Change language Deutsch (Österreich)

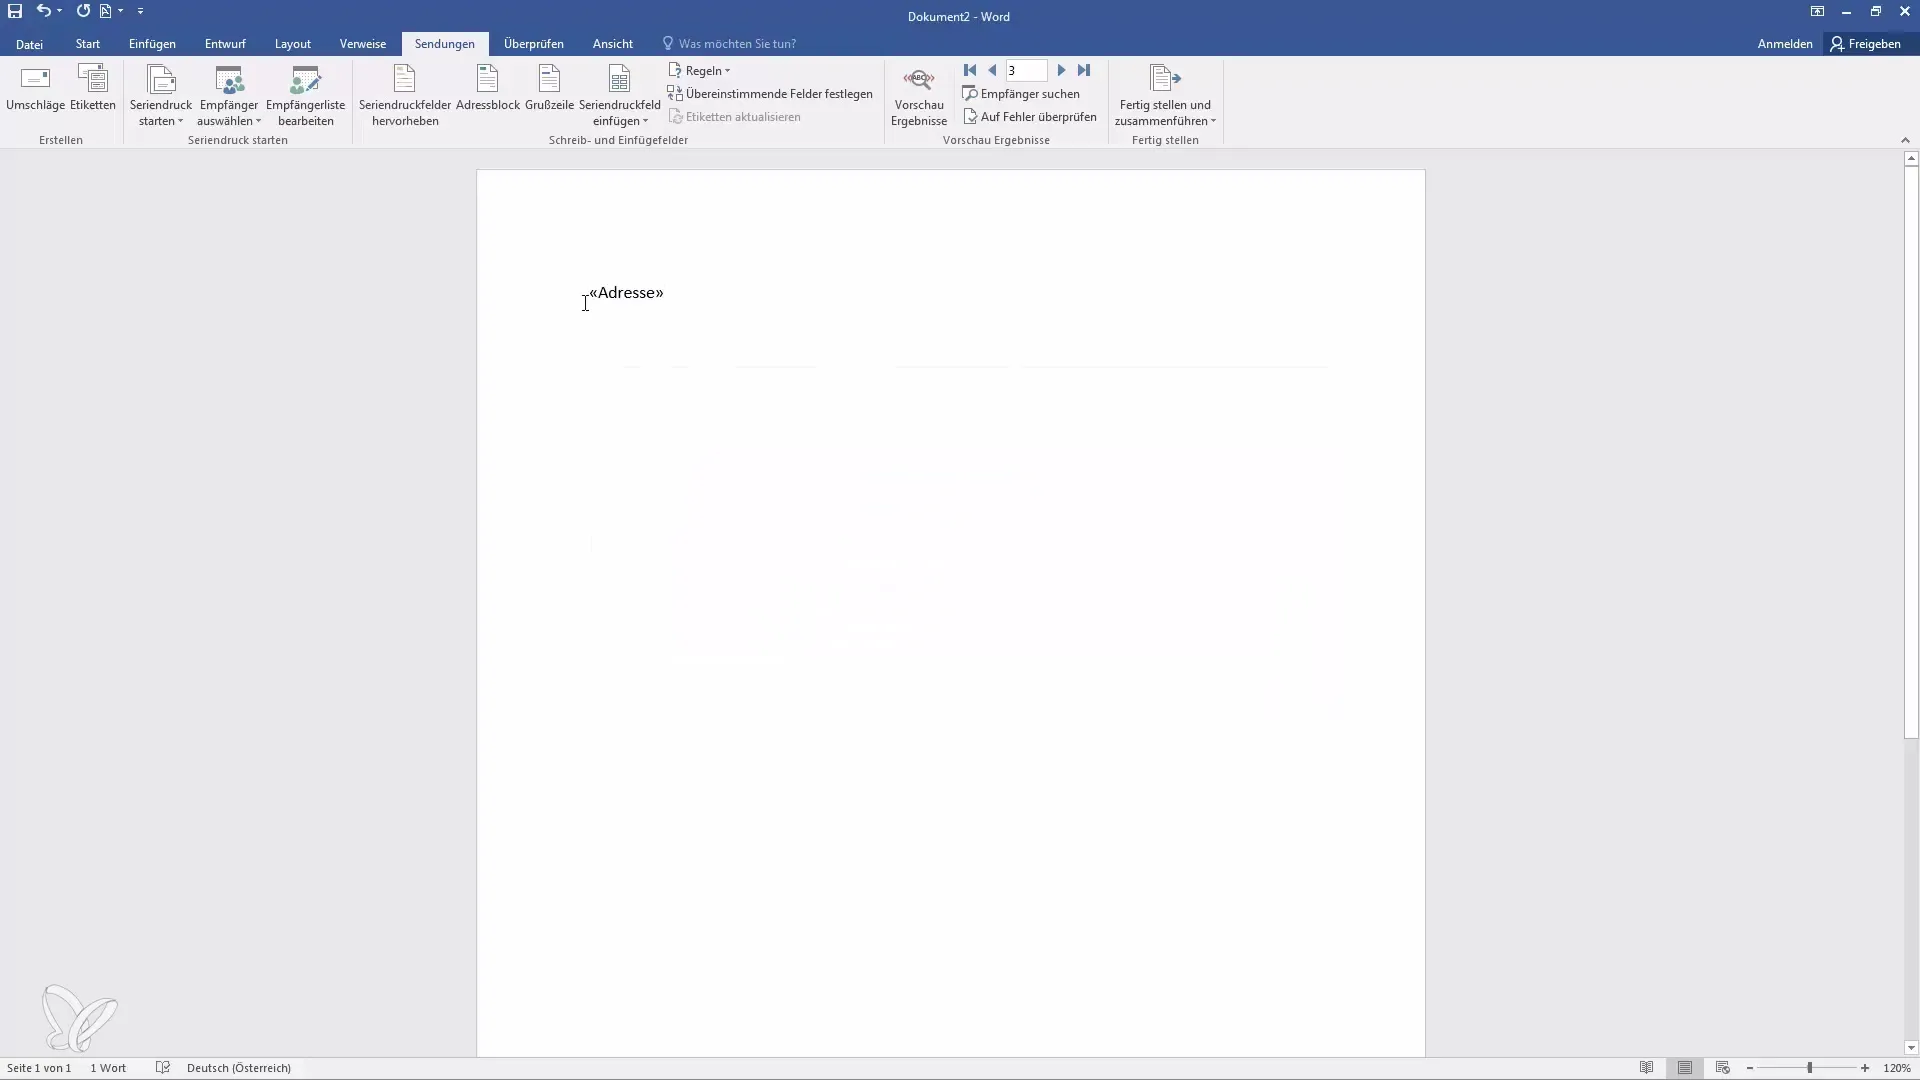(x=239, y=1068)
